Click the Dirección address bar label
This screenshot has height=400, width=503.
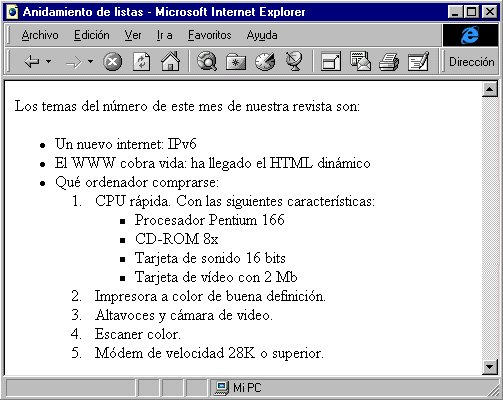coord(472,62)
